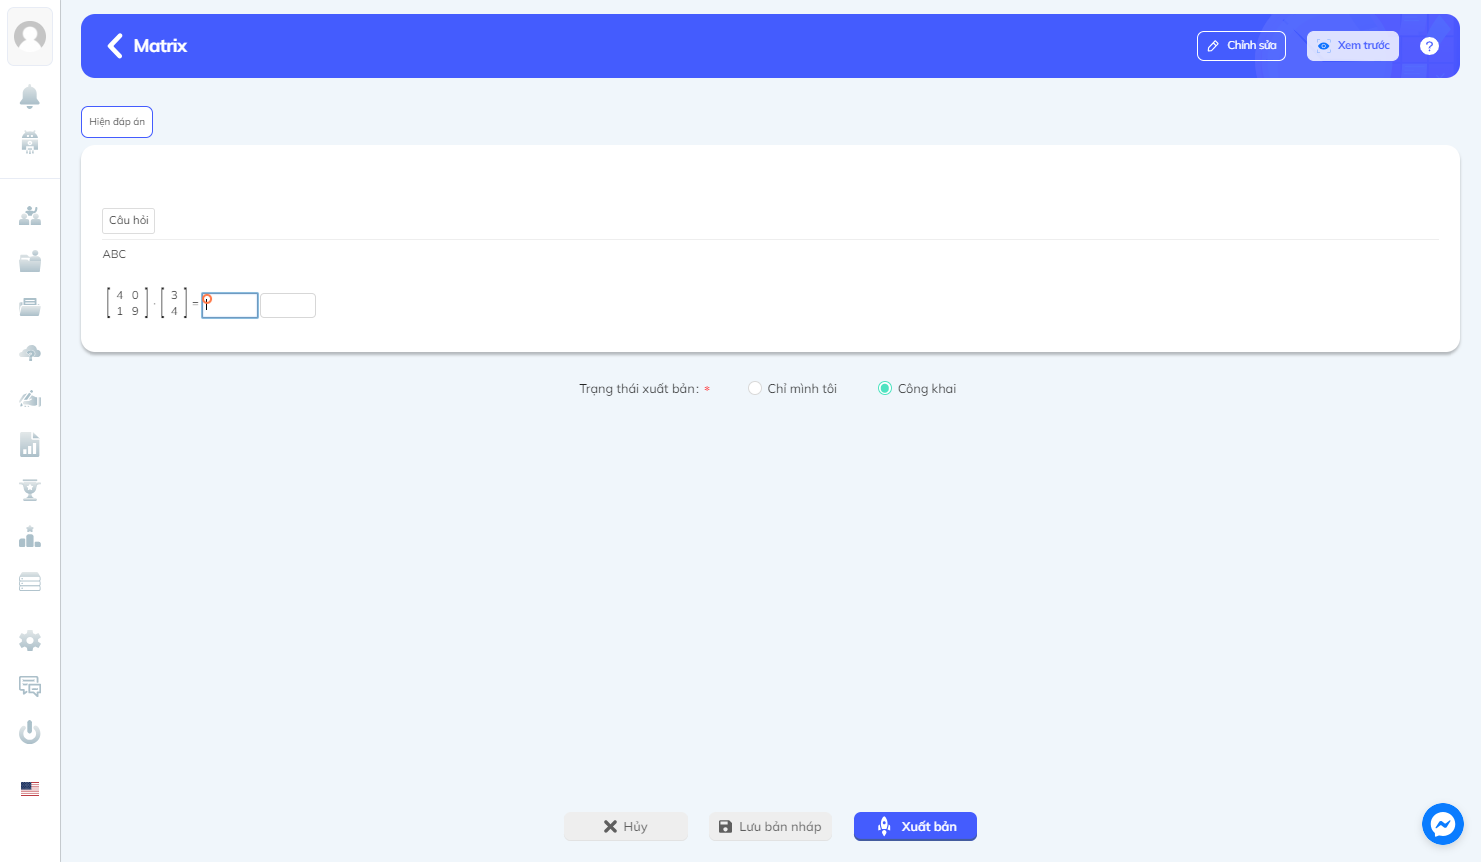Open the chat messages icon

(x=30, y=686)
